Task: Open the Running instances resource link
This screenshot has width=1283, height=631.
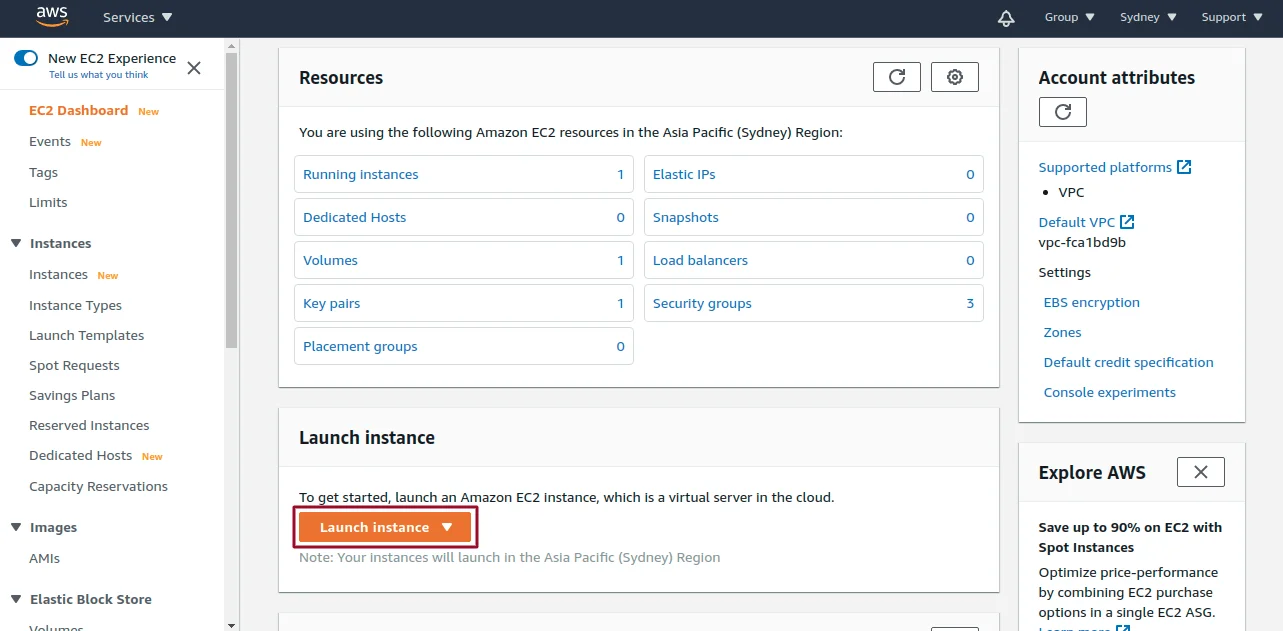Action: (361, 174)
